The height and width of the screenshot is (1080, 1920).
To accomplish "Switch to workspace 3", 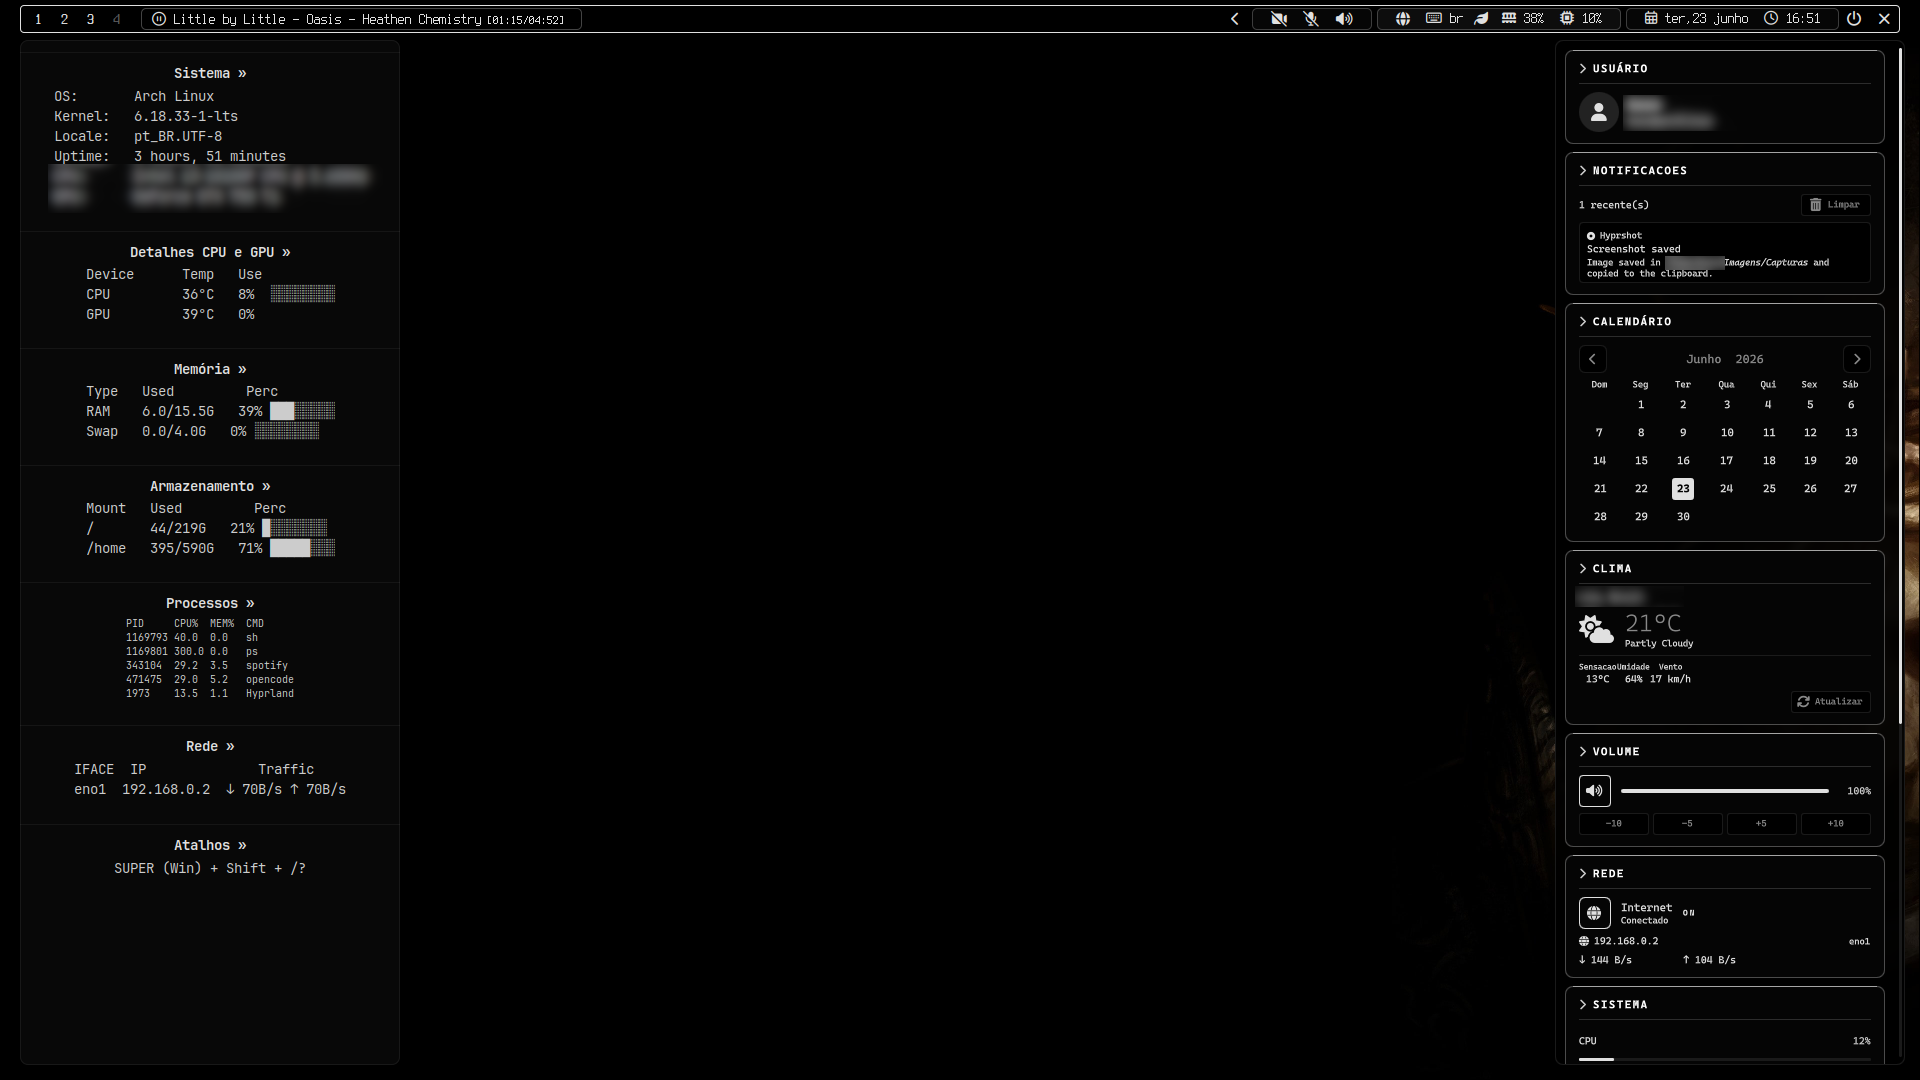I will [x=90, y=19].
